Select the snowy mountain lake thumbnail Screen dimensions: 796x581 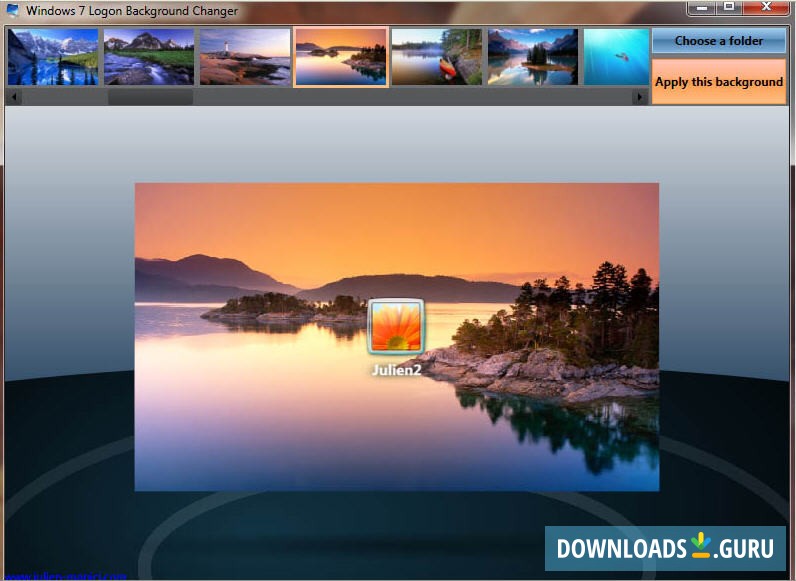(53, 57)
